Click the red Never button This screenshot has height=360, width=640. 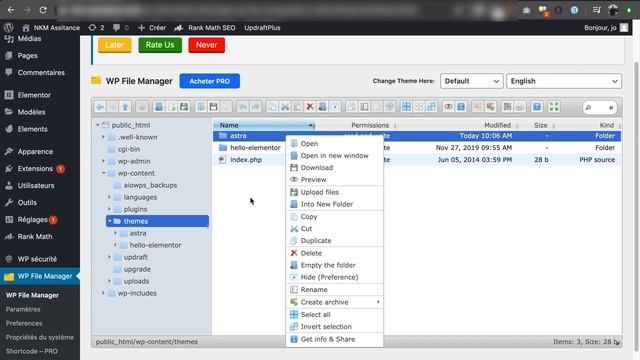[207, 45]
